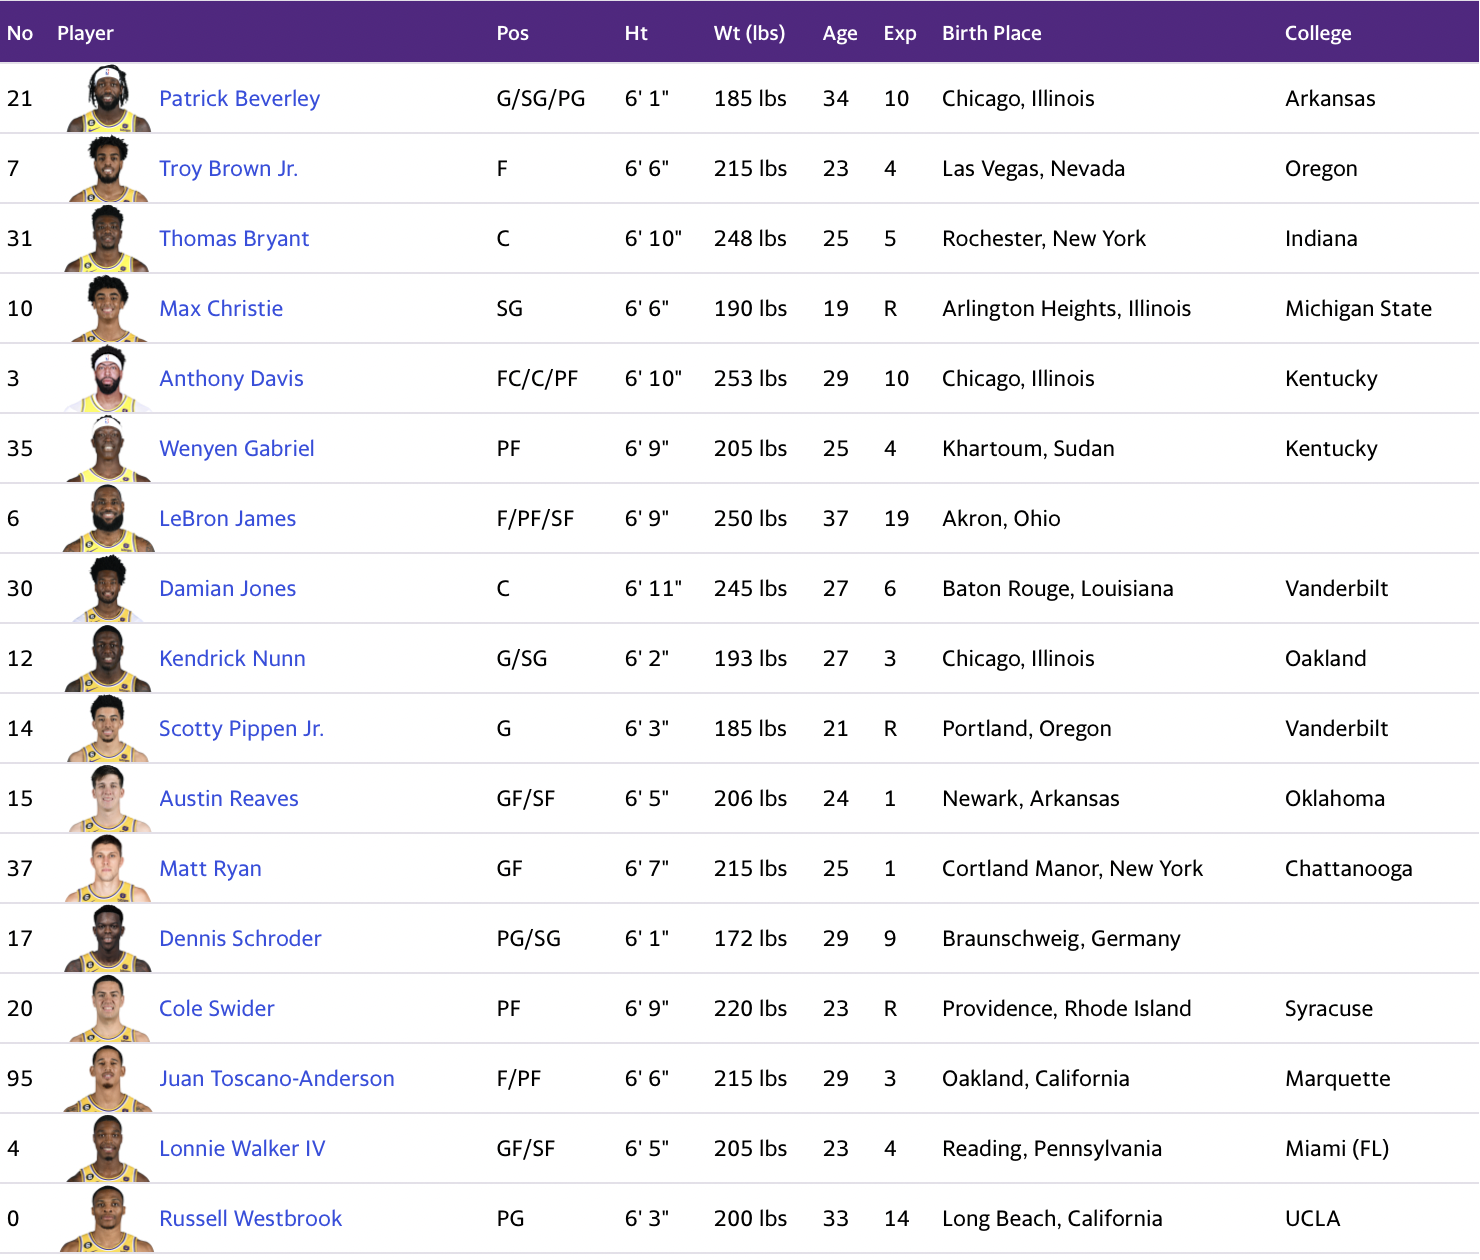This screenshot has height=1260, width=1480.
Task: Click Russell Westbrook's headshot photo
Action: [108, 1218]
